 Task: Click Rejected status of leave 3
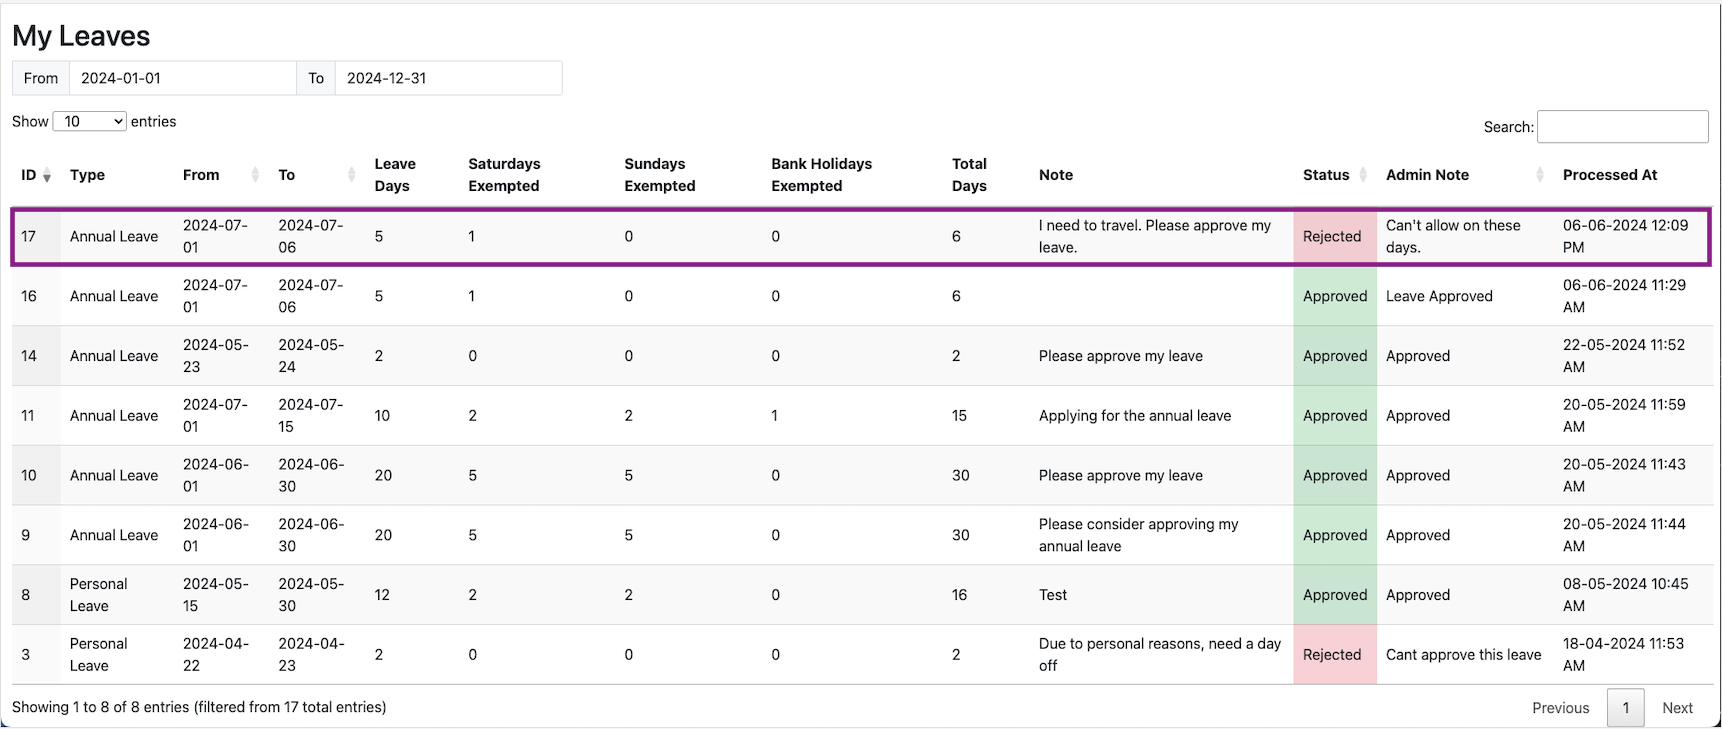pyautogui.click(x=1332, y=655)
